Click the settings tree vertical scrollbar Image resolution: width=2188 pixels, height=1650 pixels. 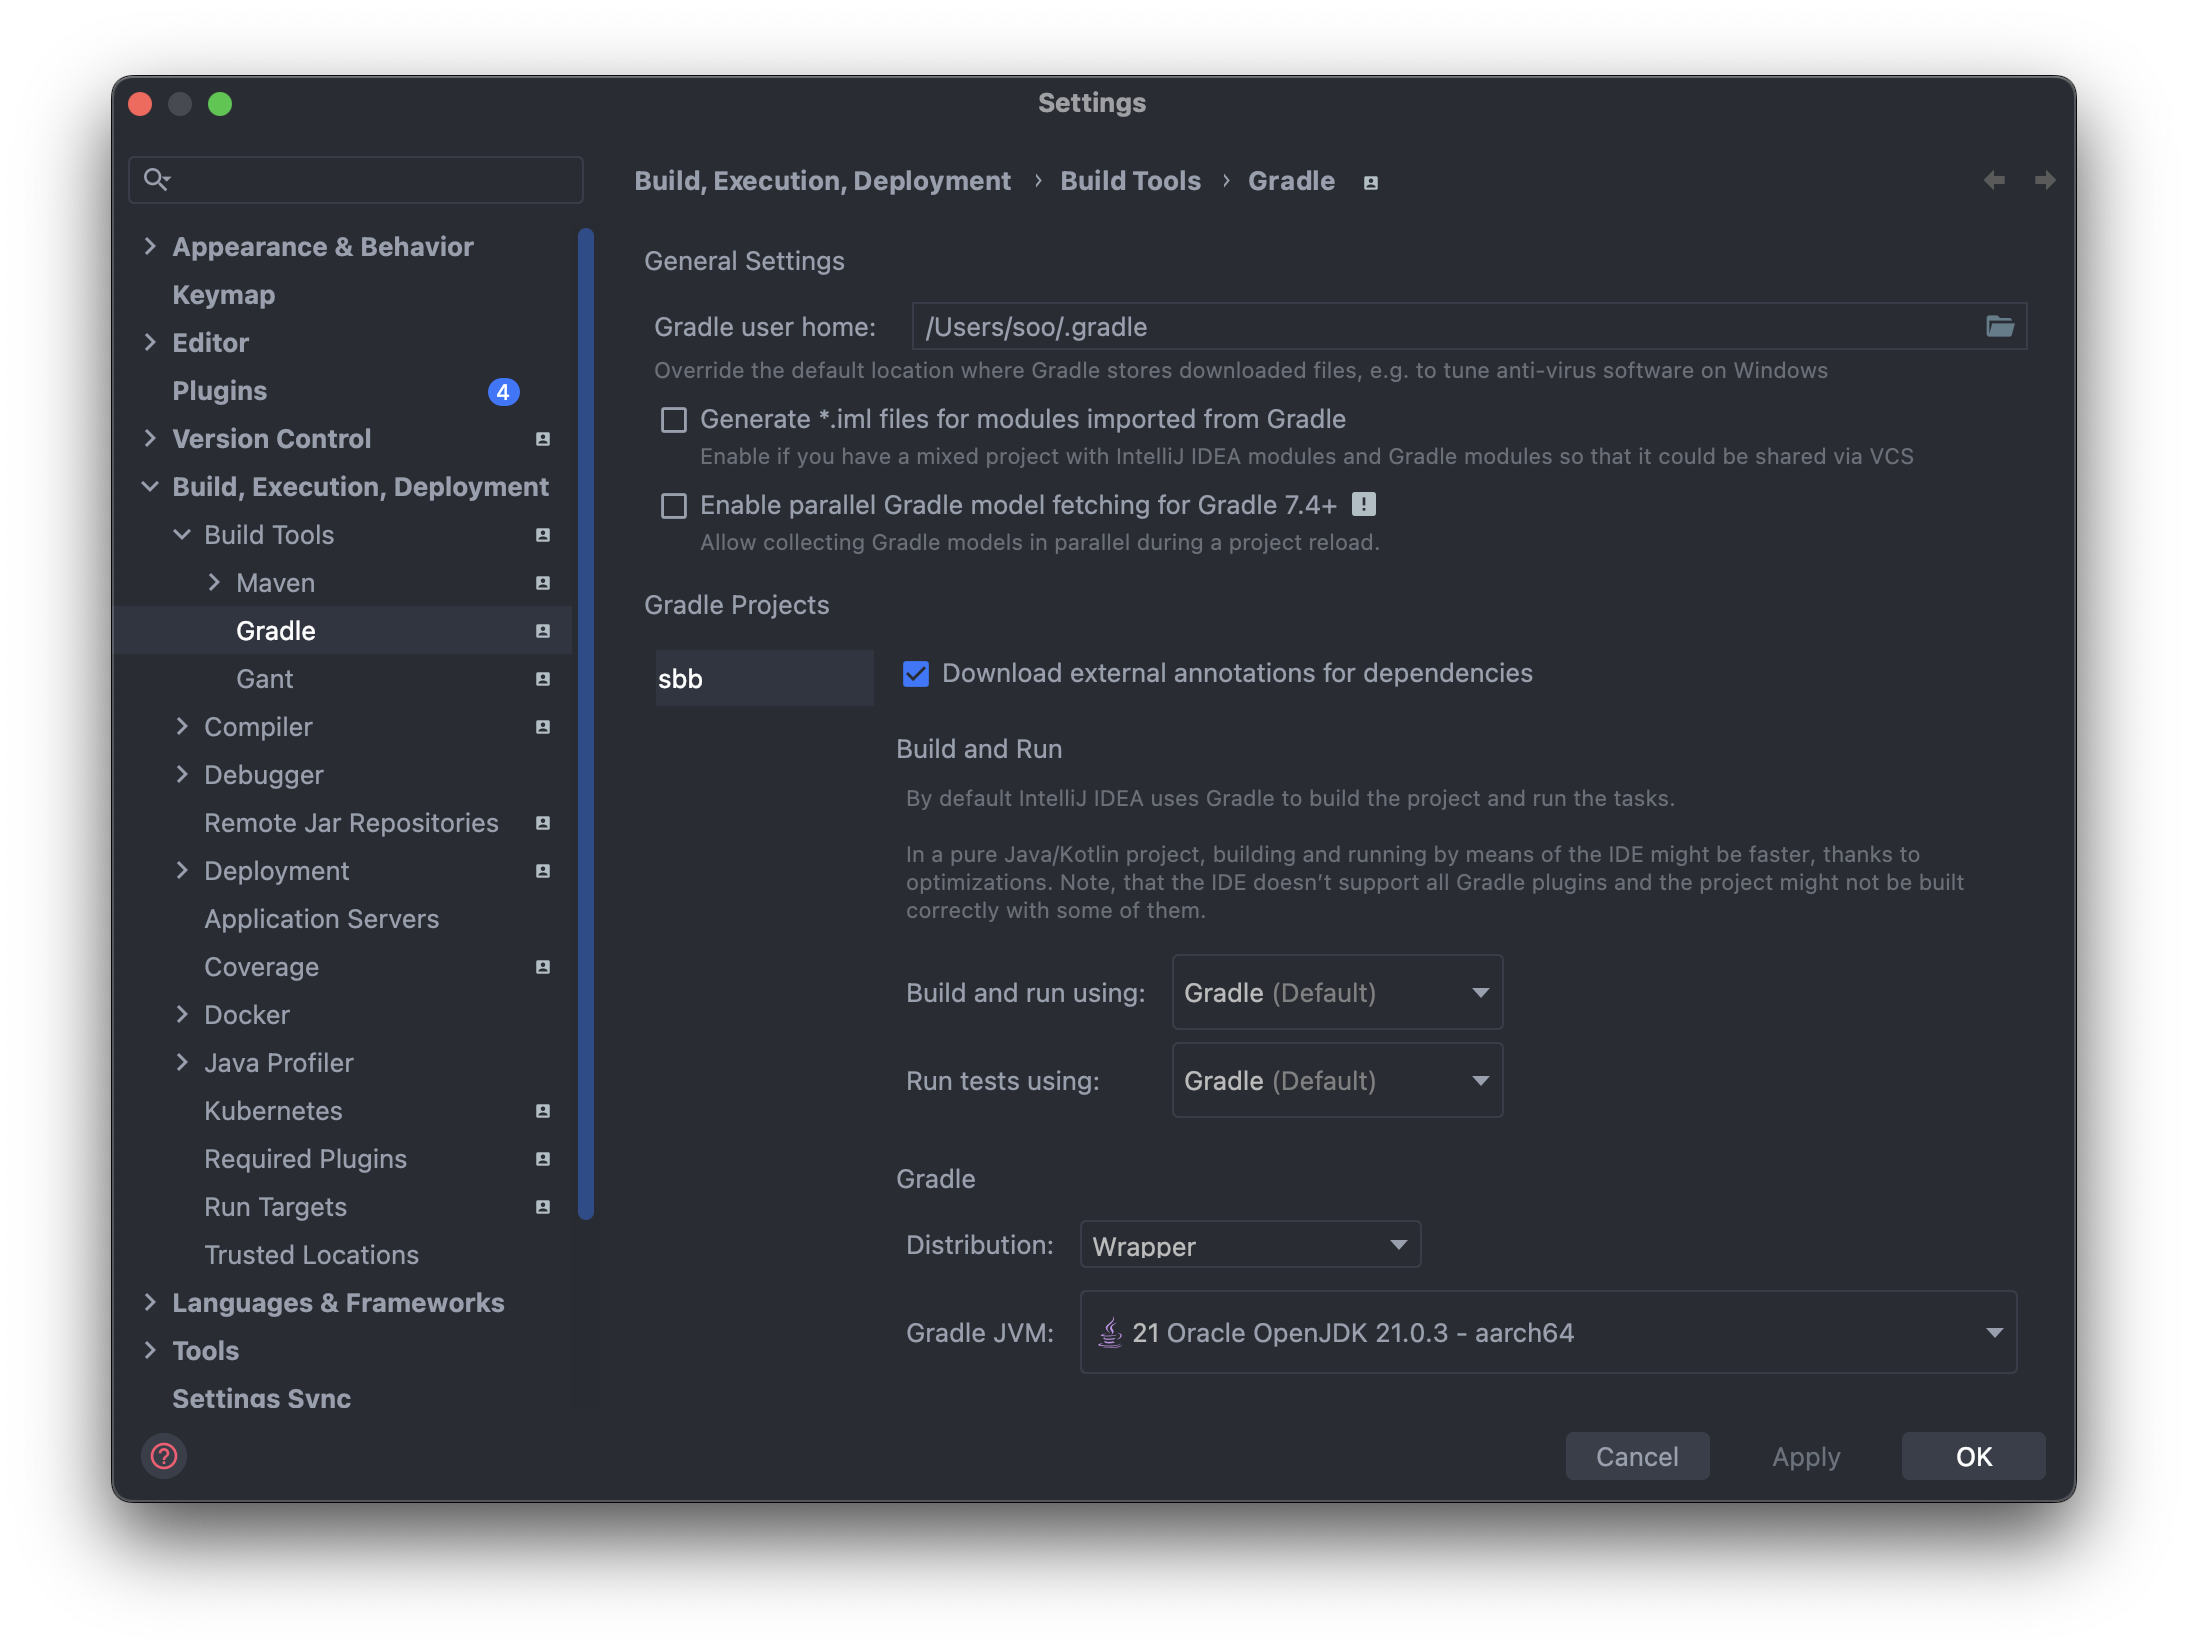click(586, 724)
